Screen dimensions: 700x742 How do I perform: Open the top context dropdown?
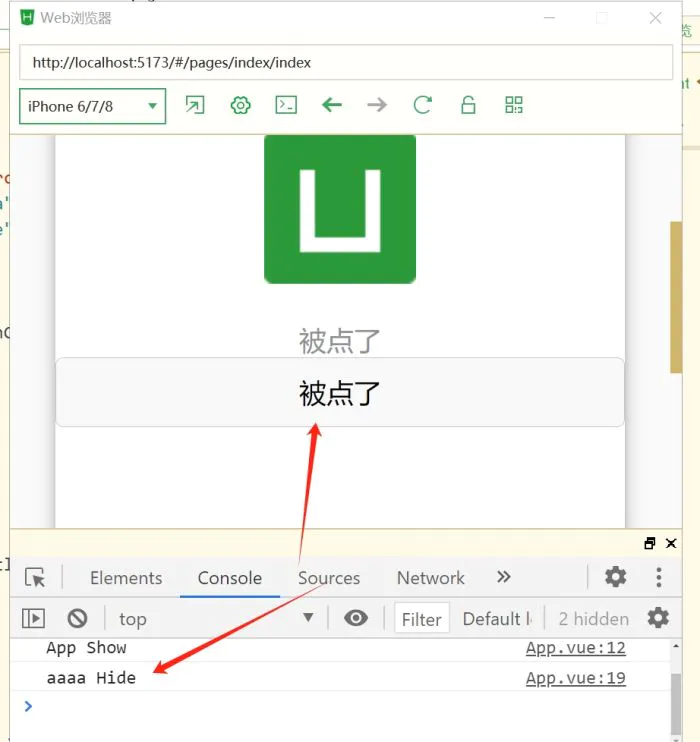(215, 618)
